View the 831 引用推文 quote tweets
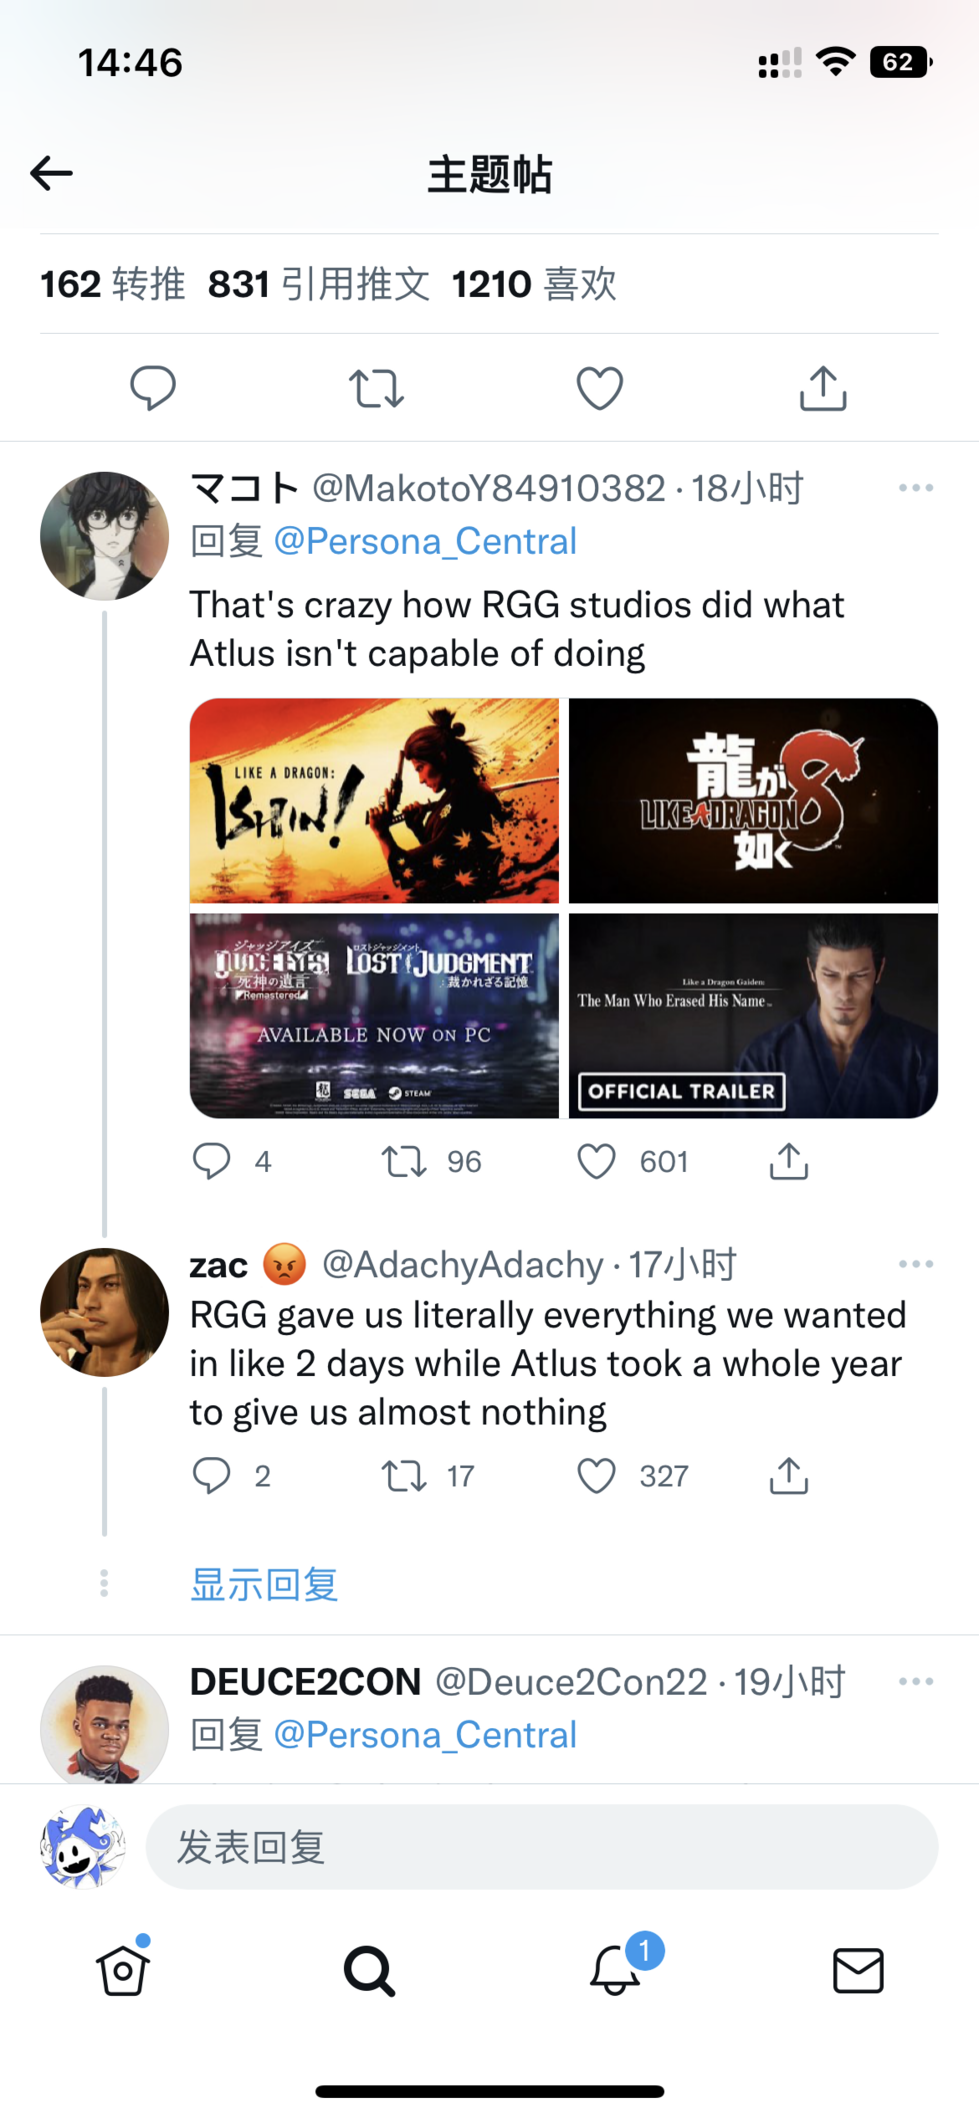 tap(319, 284)
